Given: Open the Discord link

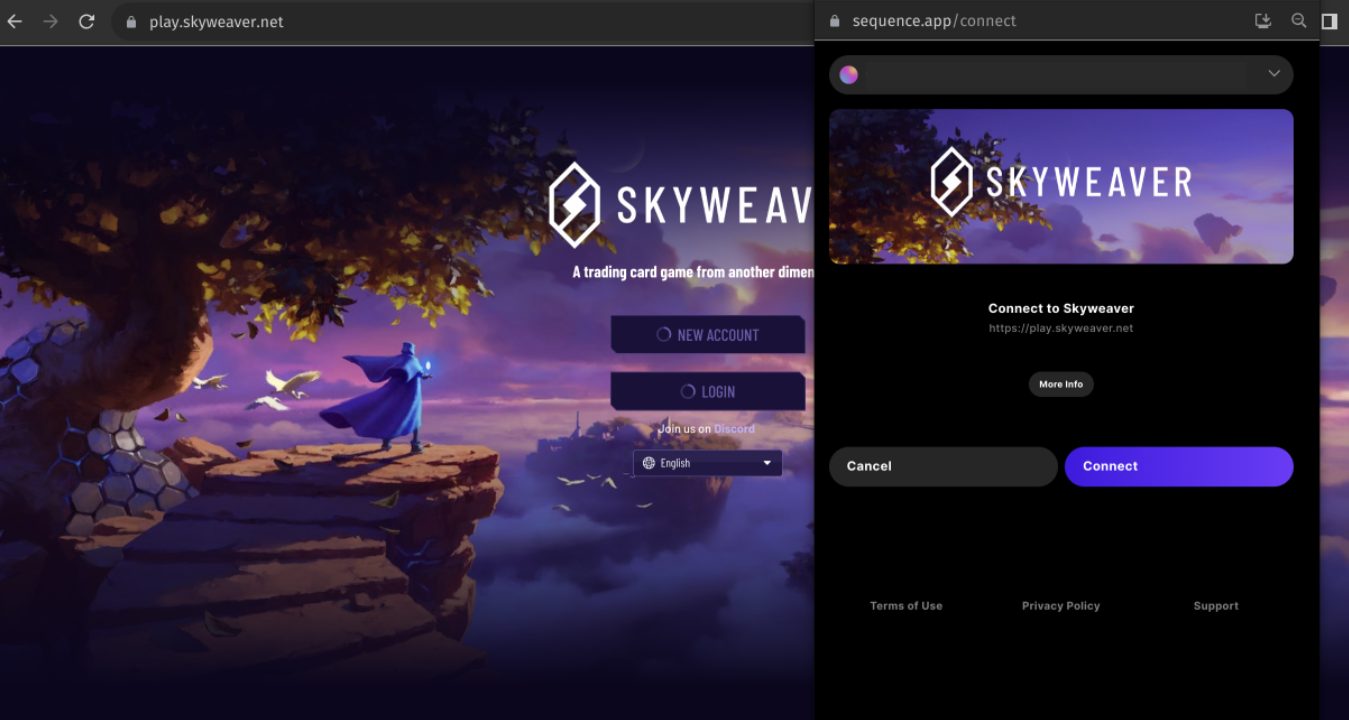Looking at the screenshot, I should (x=734, y=429).
